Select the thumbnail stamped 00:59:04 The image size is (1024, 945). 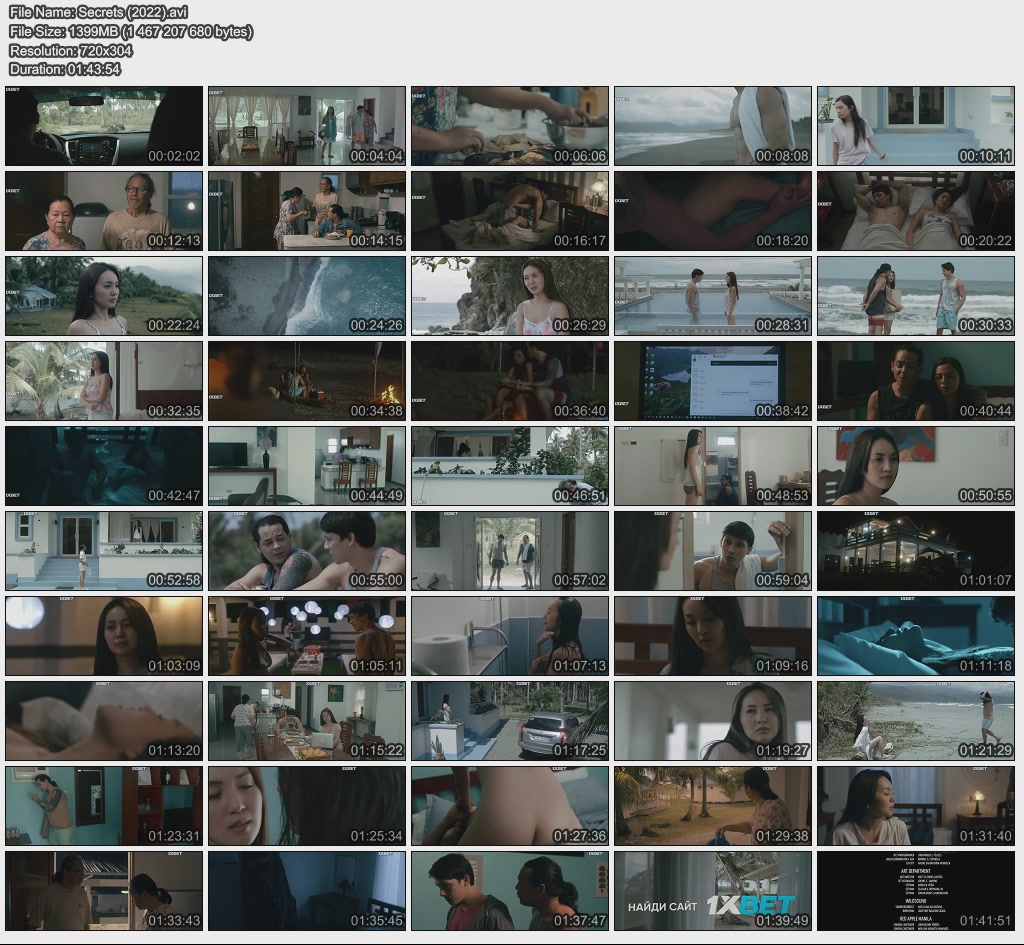[712, 551]
